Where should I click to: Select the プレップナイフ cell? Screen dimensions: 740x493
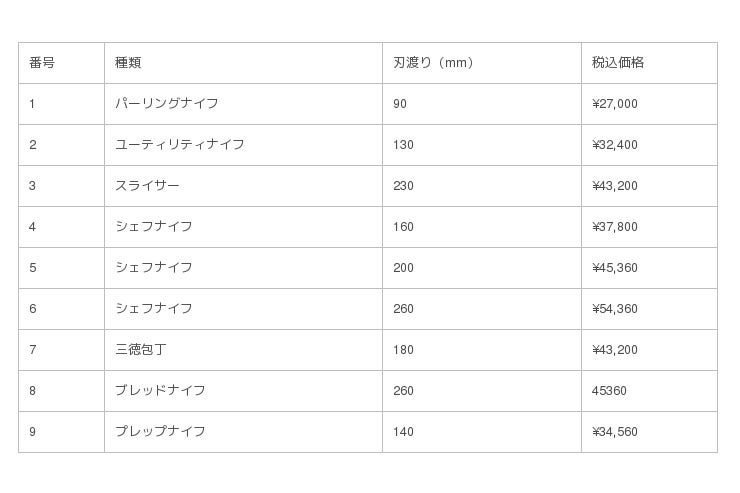[x=160, y=432]
